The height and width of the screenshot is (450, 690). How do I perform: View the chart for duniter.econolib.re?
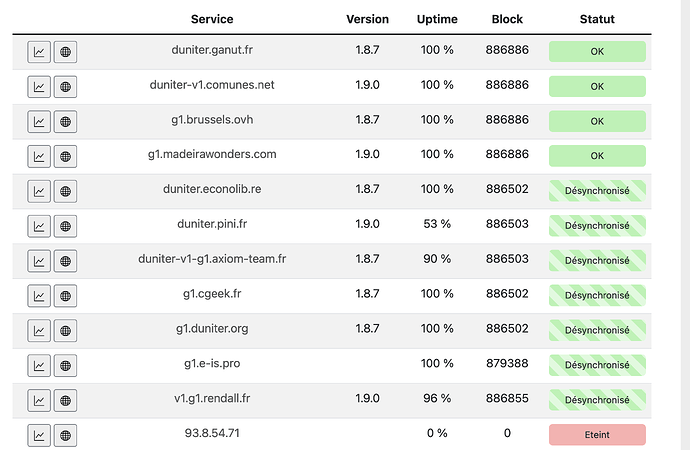[x=39, y=191]
